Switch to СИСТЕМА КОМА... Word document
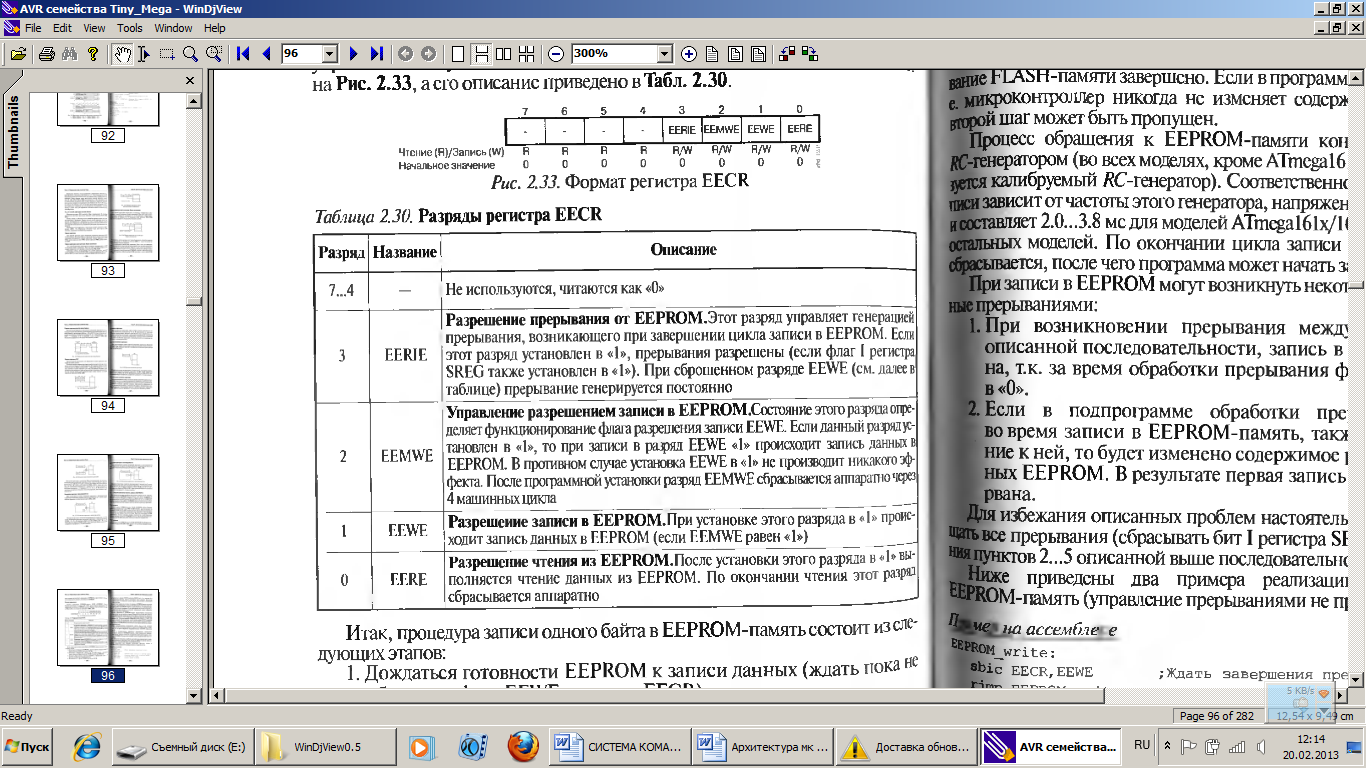 tap(619, 746)
